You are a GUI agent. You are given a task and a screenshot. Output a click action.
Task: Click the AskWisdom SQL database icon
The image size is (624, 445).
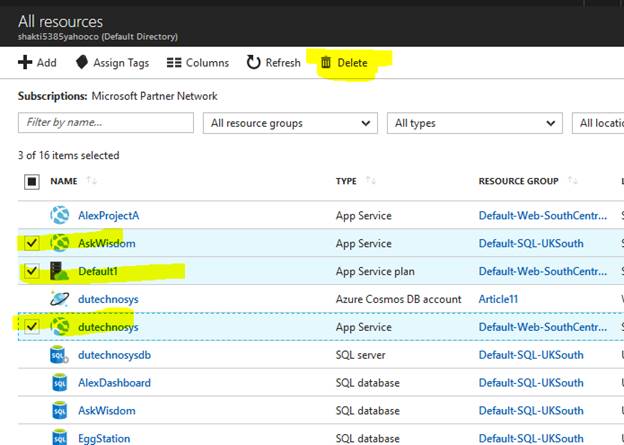pos(60,410)
